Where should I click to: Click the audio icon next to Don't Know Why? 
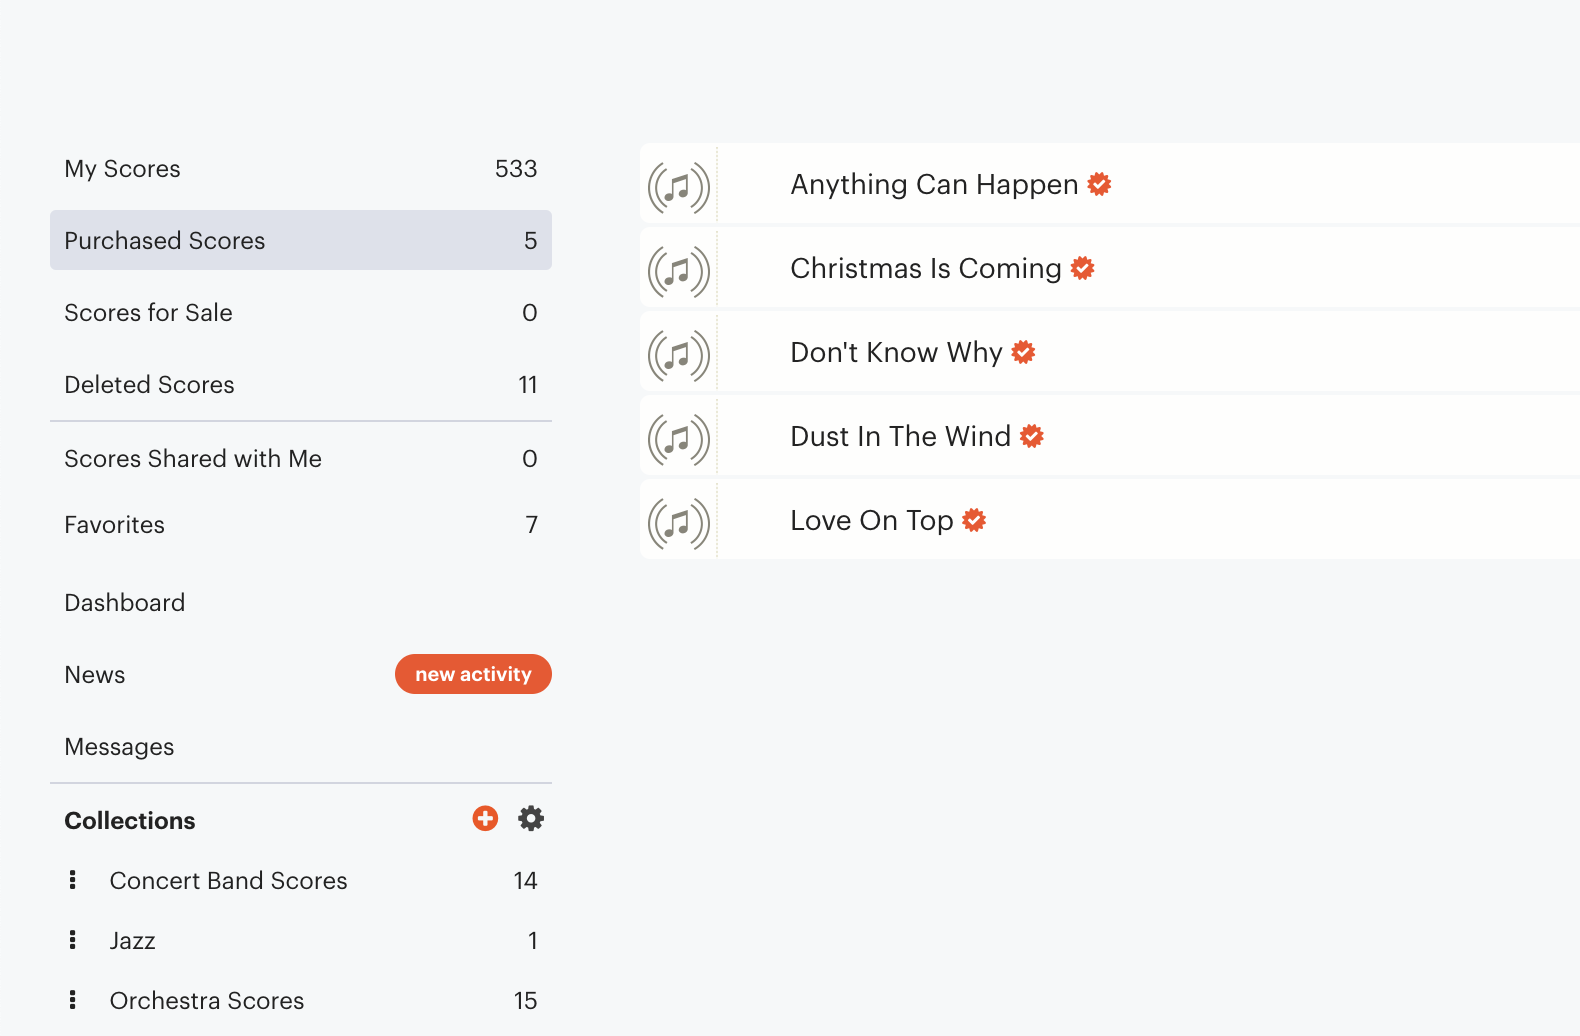pyautogui.click(x=679, y=355)
